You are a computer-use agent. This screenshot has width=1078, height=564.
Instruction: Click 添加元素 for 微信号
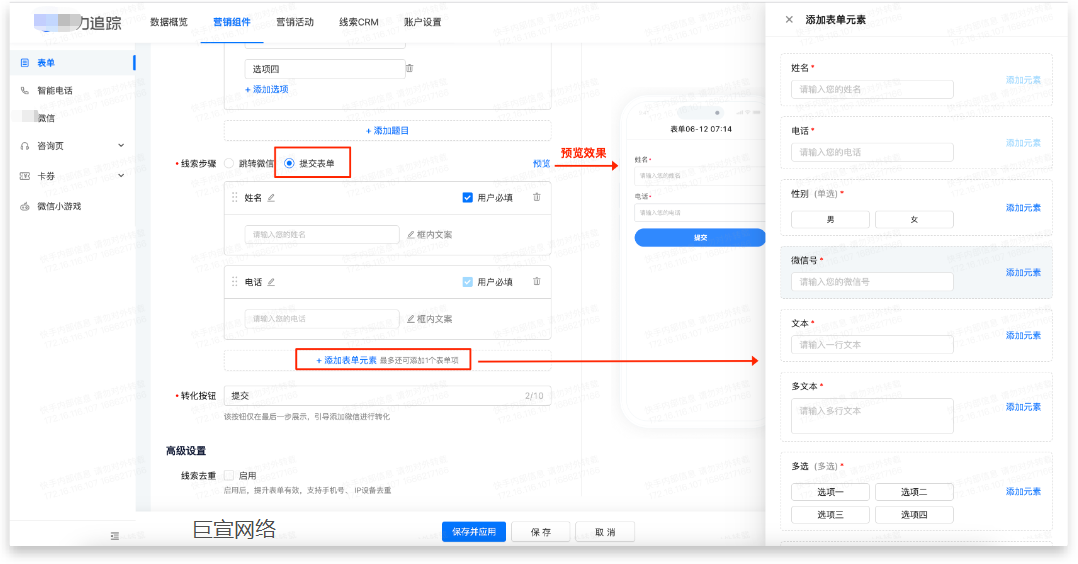coord(1023,272)
